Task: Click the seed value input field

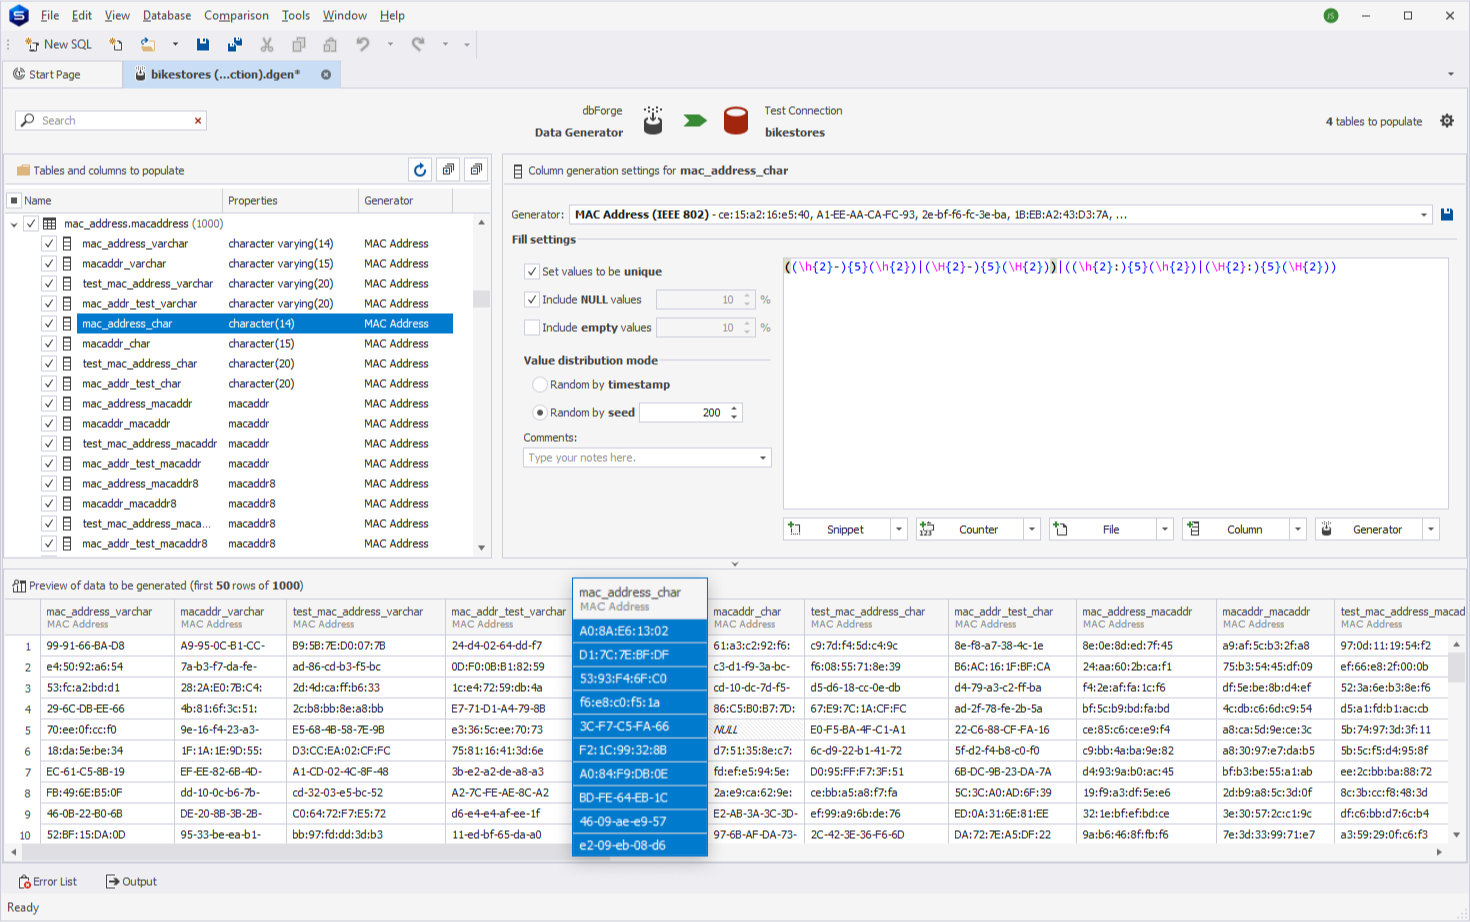Action: [x=683, y=412]
